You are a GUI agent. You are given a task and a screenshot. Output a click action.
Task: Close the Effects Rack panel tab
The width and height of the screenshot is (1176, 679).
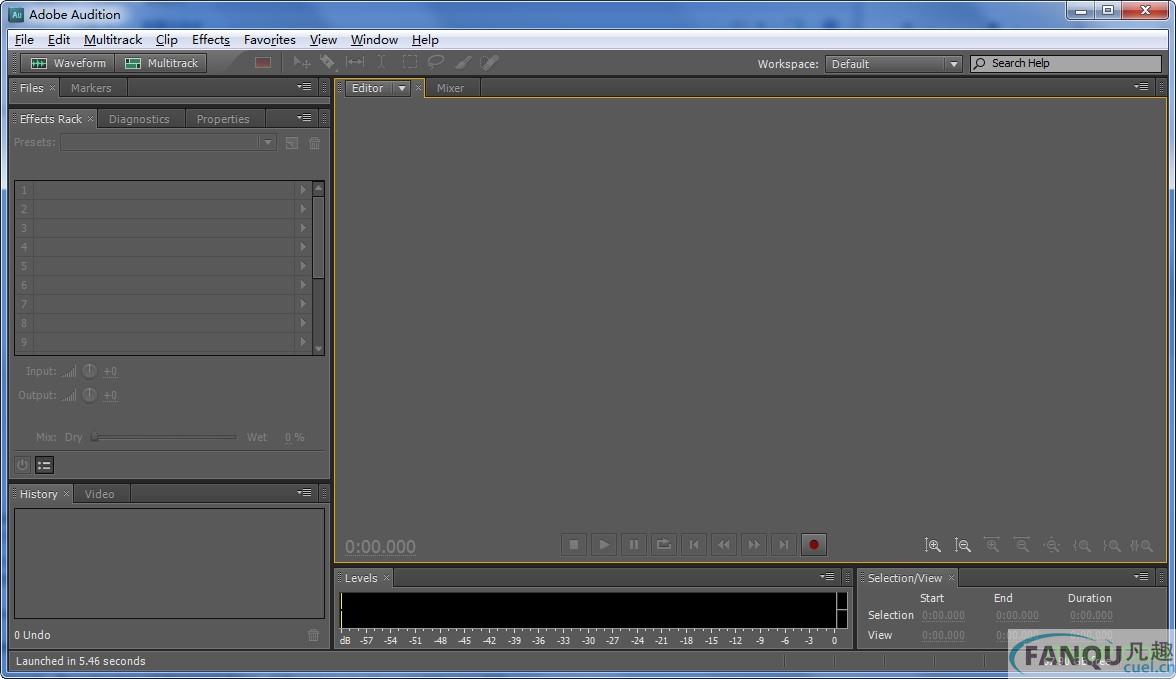point(90,119)
